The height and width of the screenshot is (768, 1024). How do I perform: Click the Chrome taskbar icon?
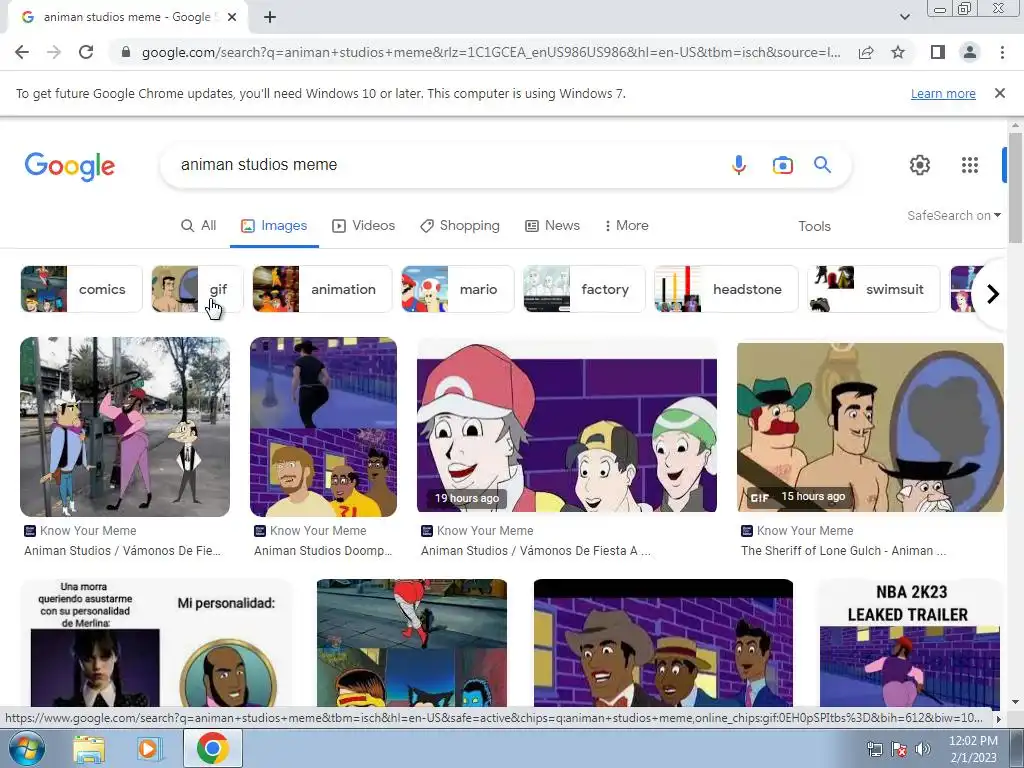coord(213,748)
